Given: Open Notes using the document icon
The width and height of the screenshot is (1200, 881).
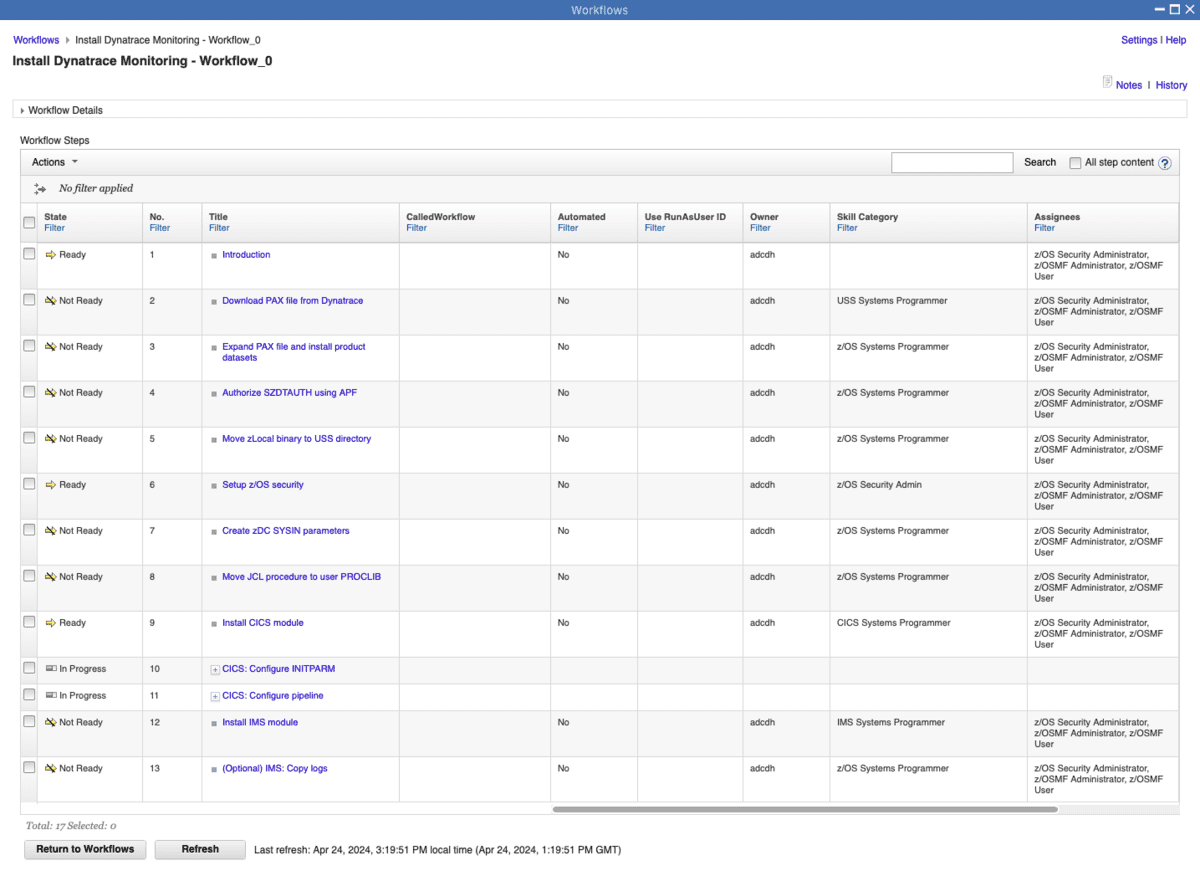Looking at the screenshot, I should [1107, 81].
